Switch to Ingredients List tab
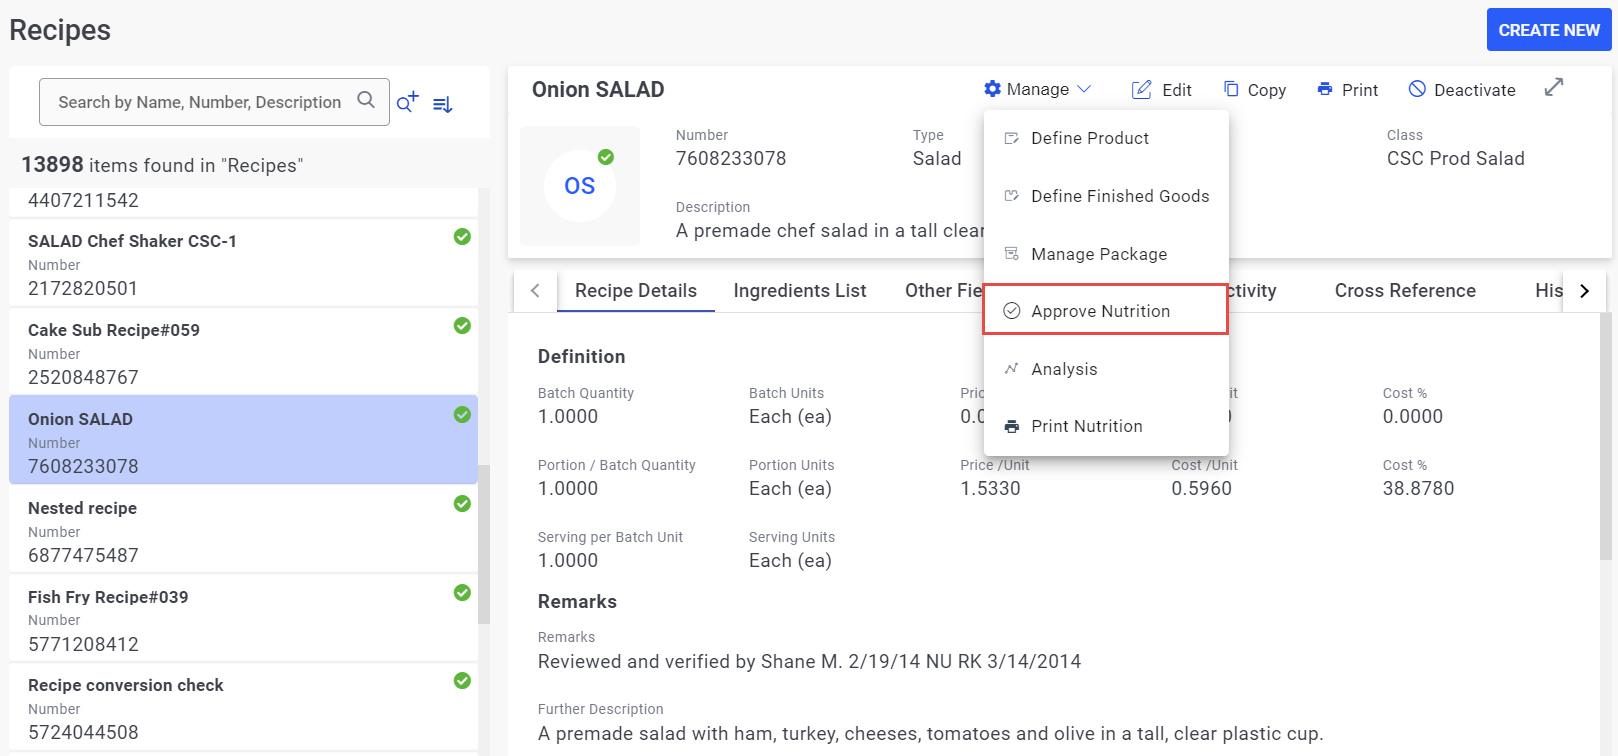Viewport: 1618px width, 756px height. click(800, 291)
